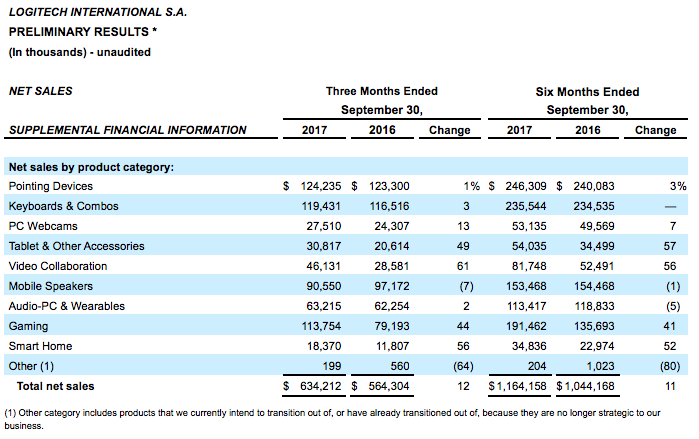Select the value 79,193
The width and height of the screenshot is (699, 439).
(x=392, y=326)
